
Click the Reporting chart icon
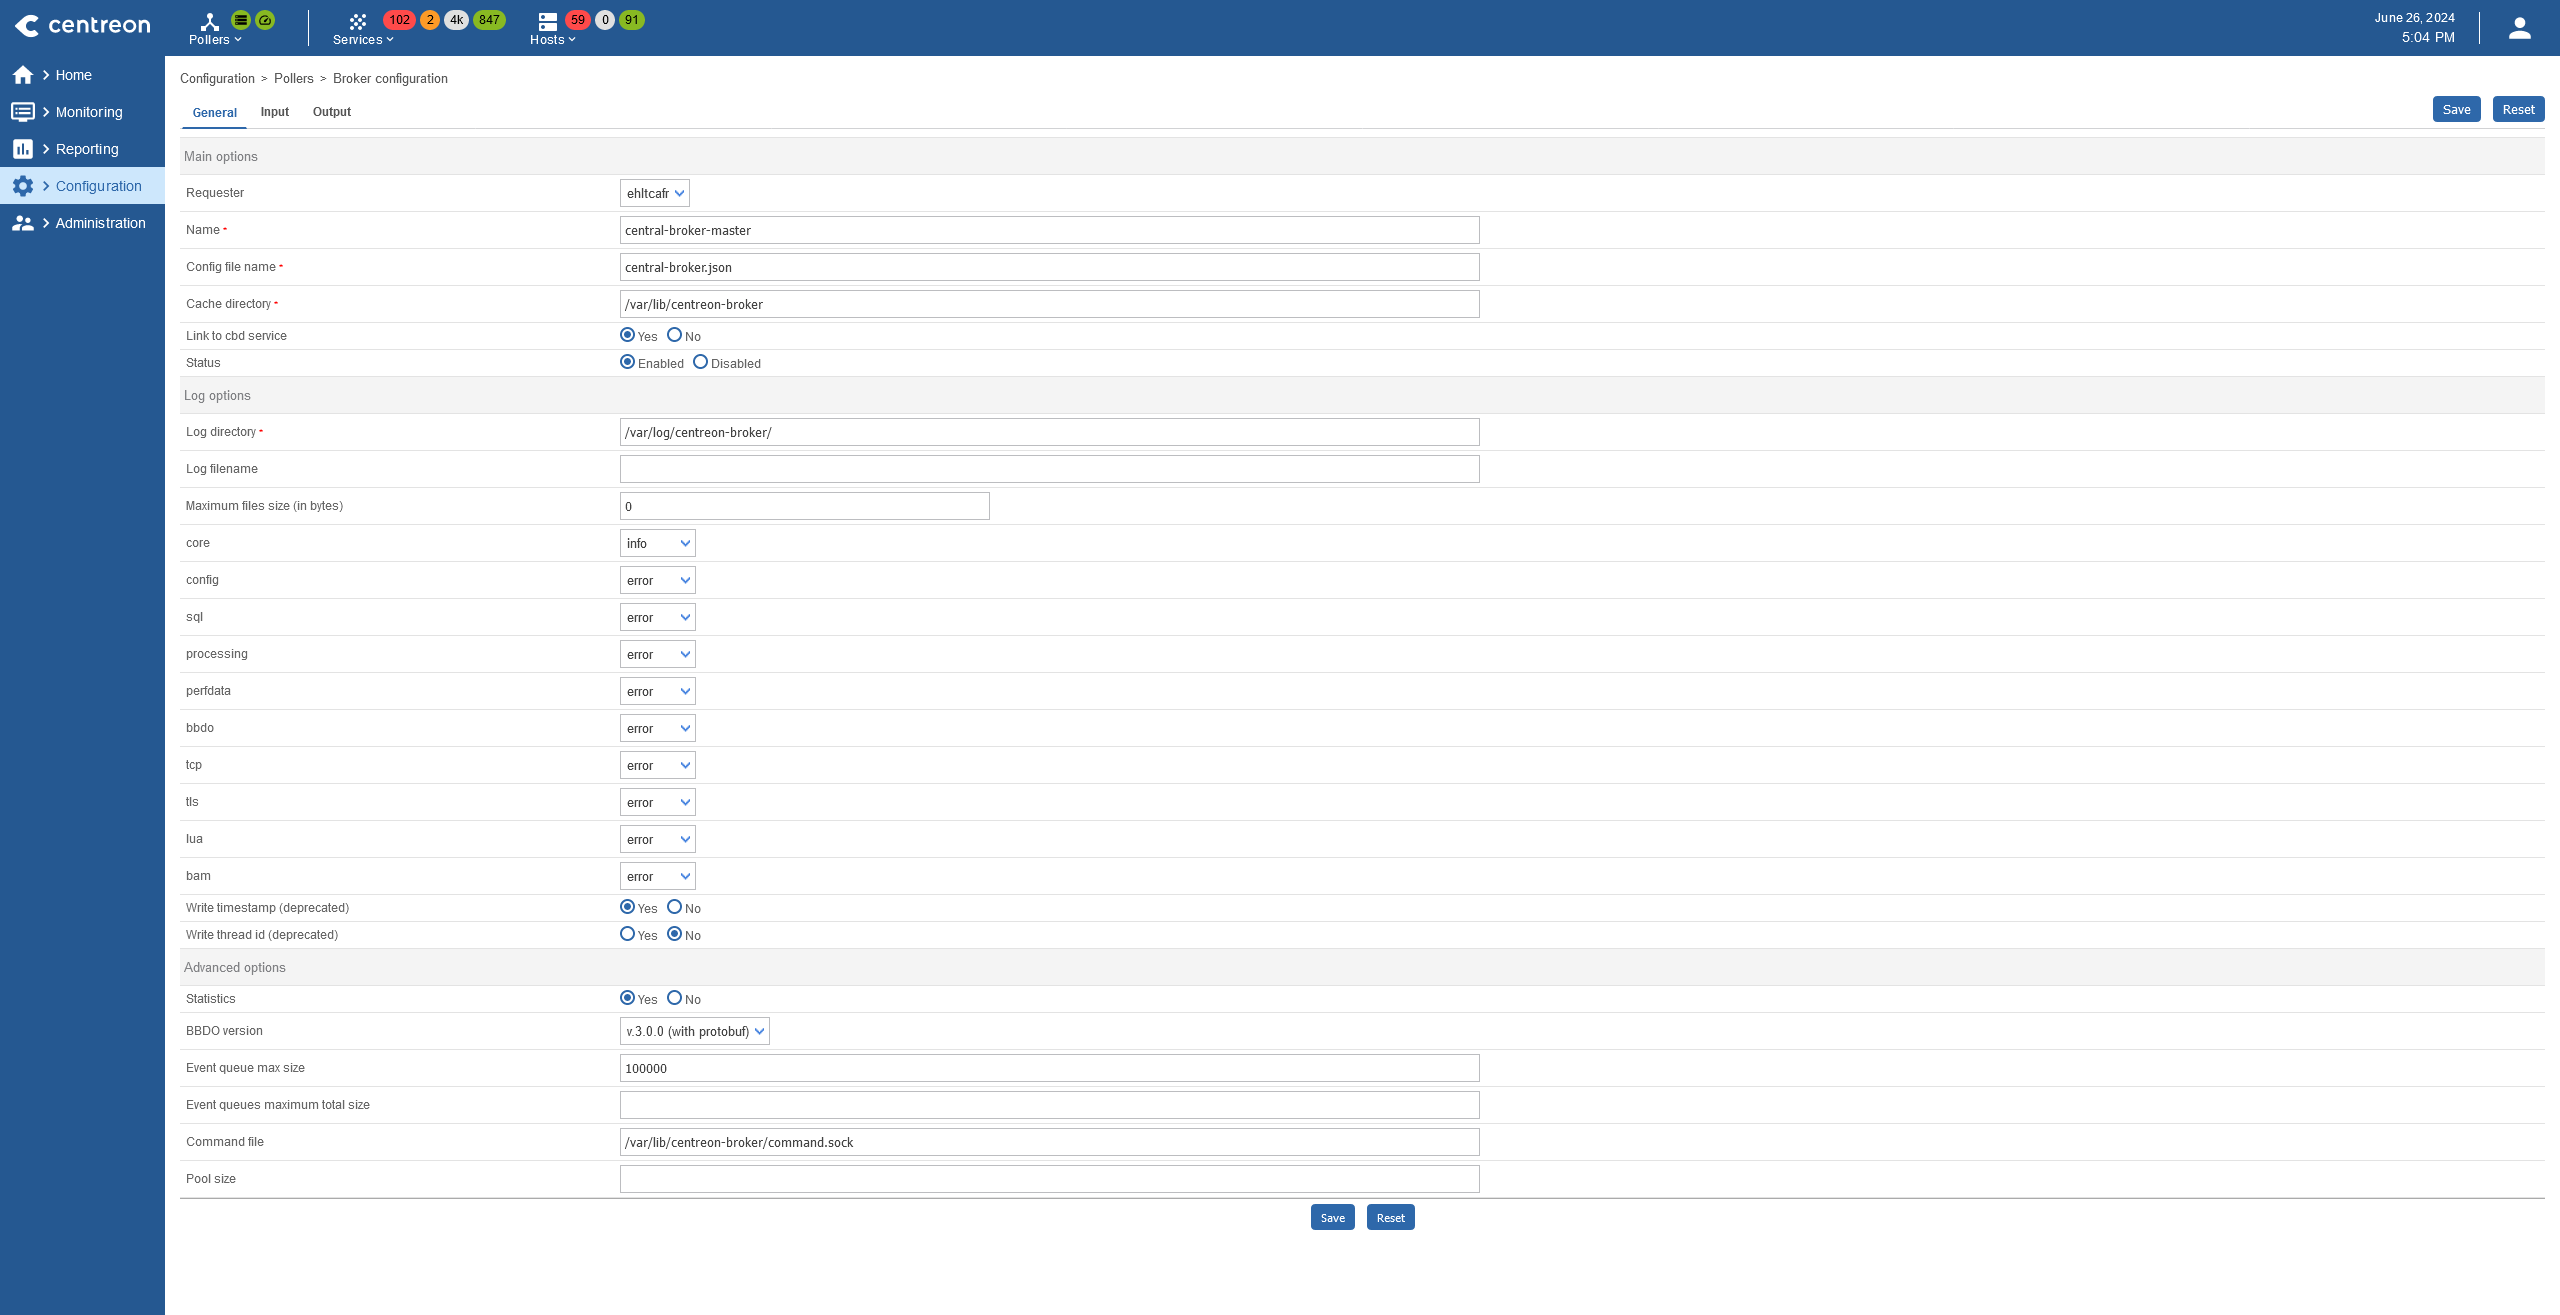click(23, 149)
